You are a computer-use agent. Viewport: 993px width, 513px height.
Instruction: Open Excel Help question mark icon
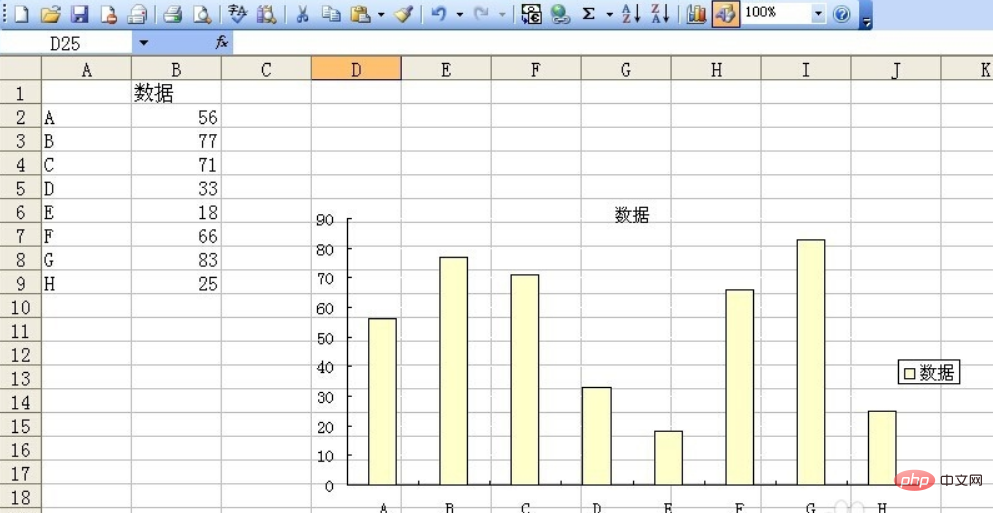841,13
